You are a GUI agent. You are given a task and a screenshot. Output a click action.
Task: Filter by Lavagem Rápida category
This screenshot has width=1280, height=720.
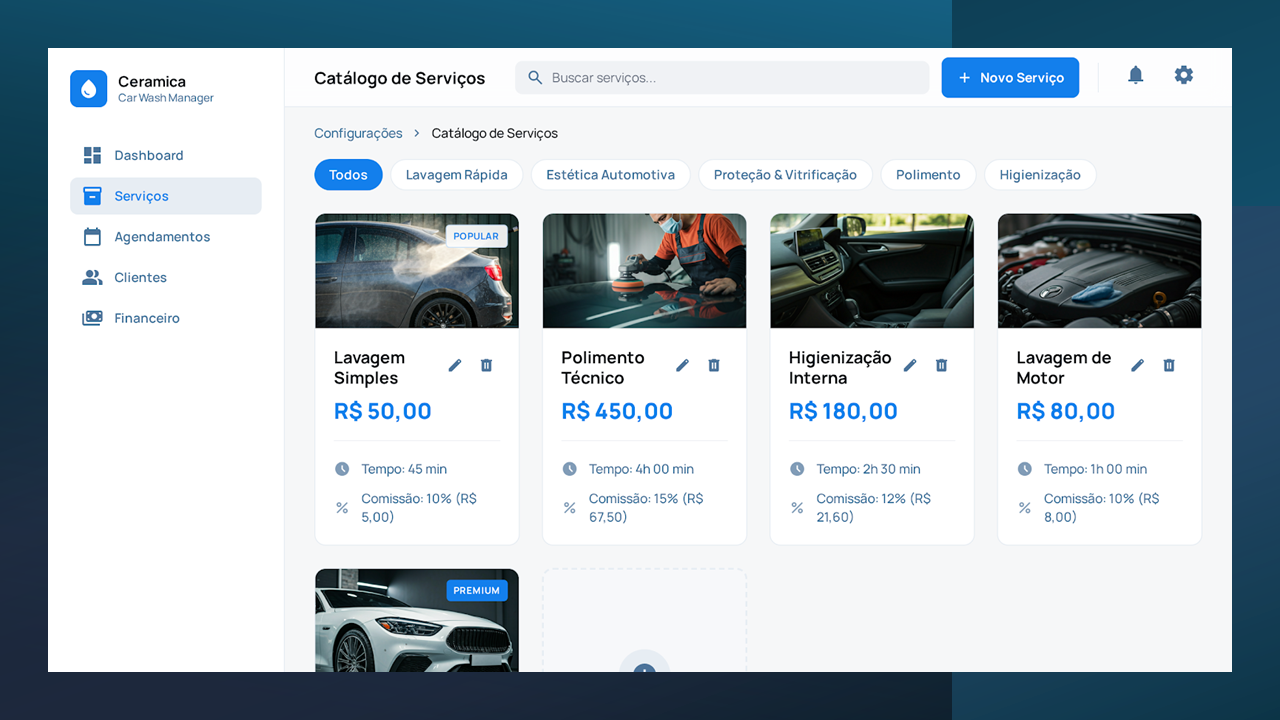[x=456, y=175]
